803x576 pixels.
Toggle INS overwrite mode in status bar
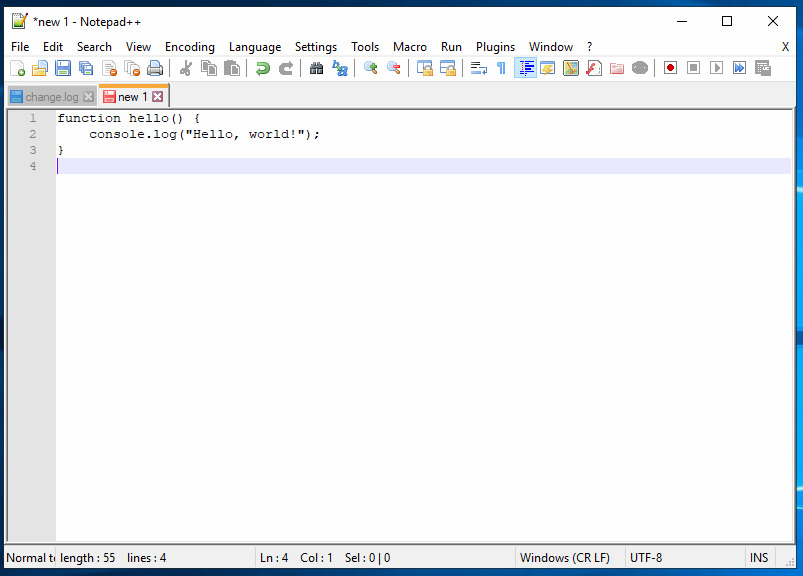(x=759, y=557)
